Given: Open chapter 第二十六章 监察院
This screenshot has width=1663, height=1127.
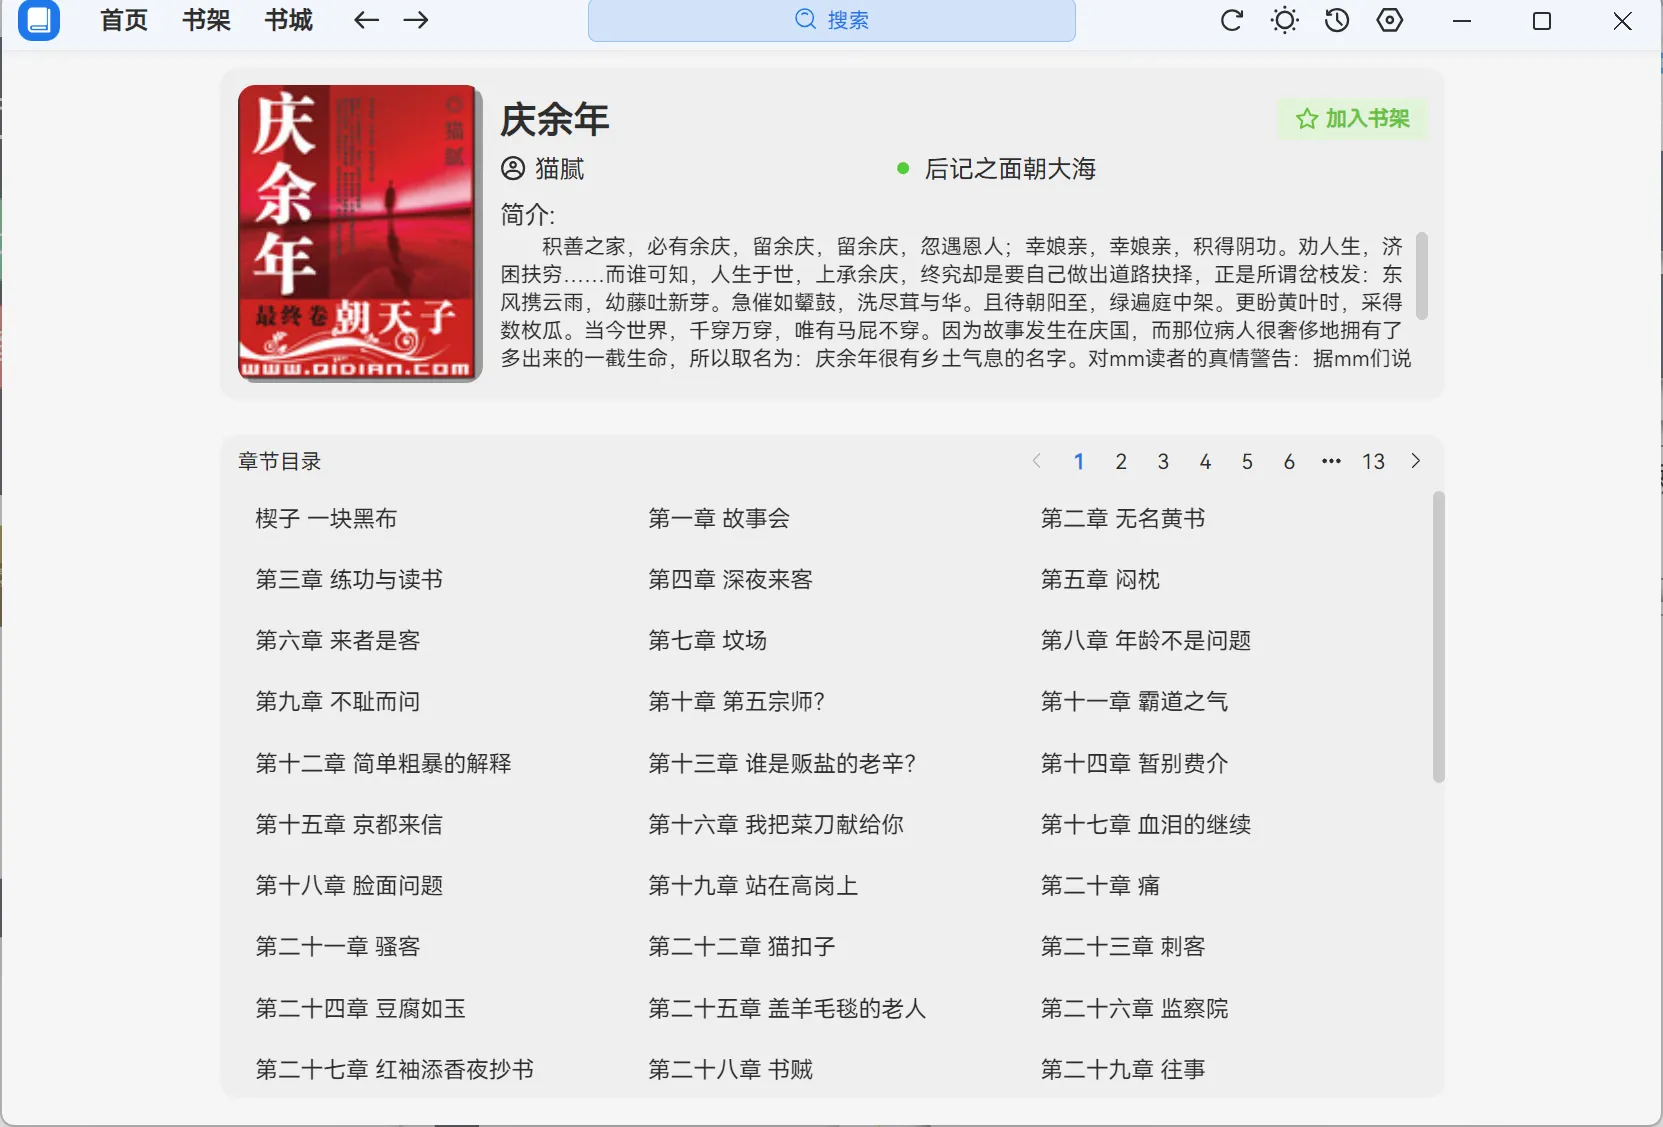Looking at the screenshot, I should (x=1134, y=1008).
